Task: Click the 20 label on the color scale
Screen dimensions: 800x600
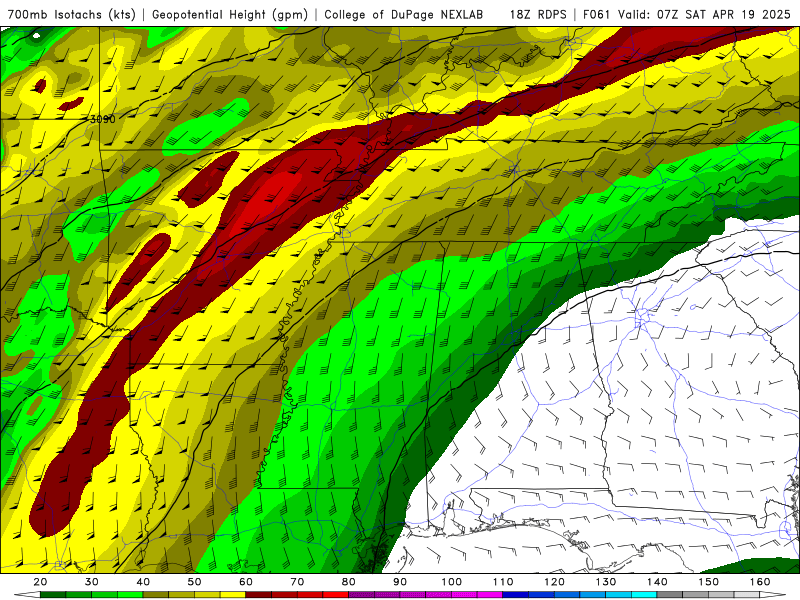Action: point(40,582)
